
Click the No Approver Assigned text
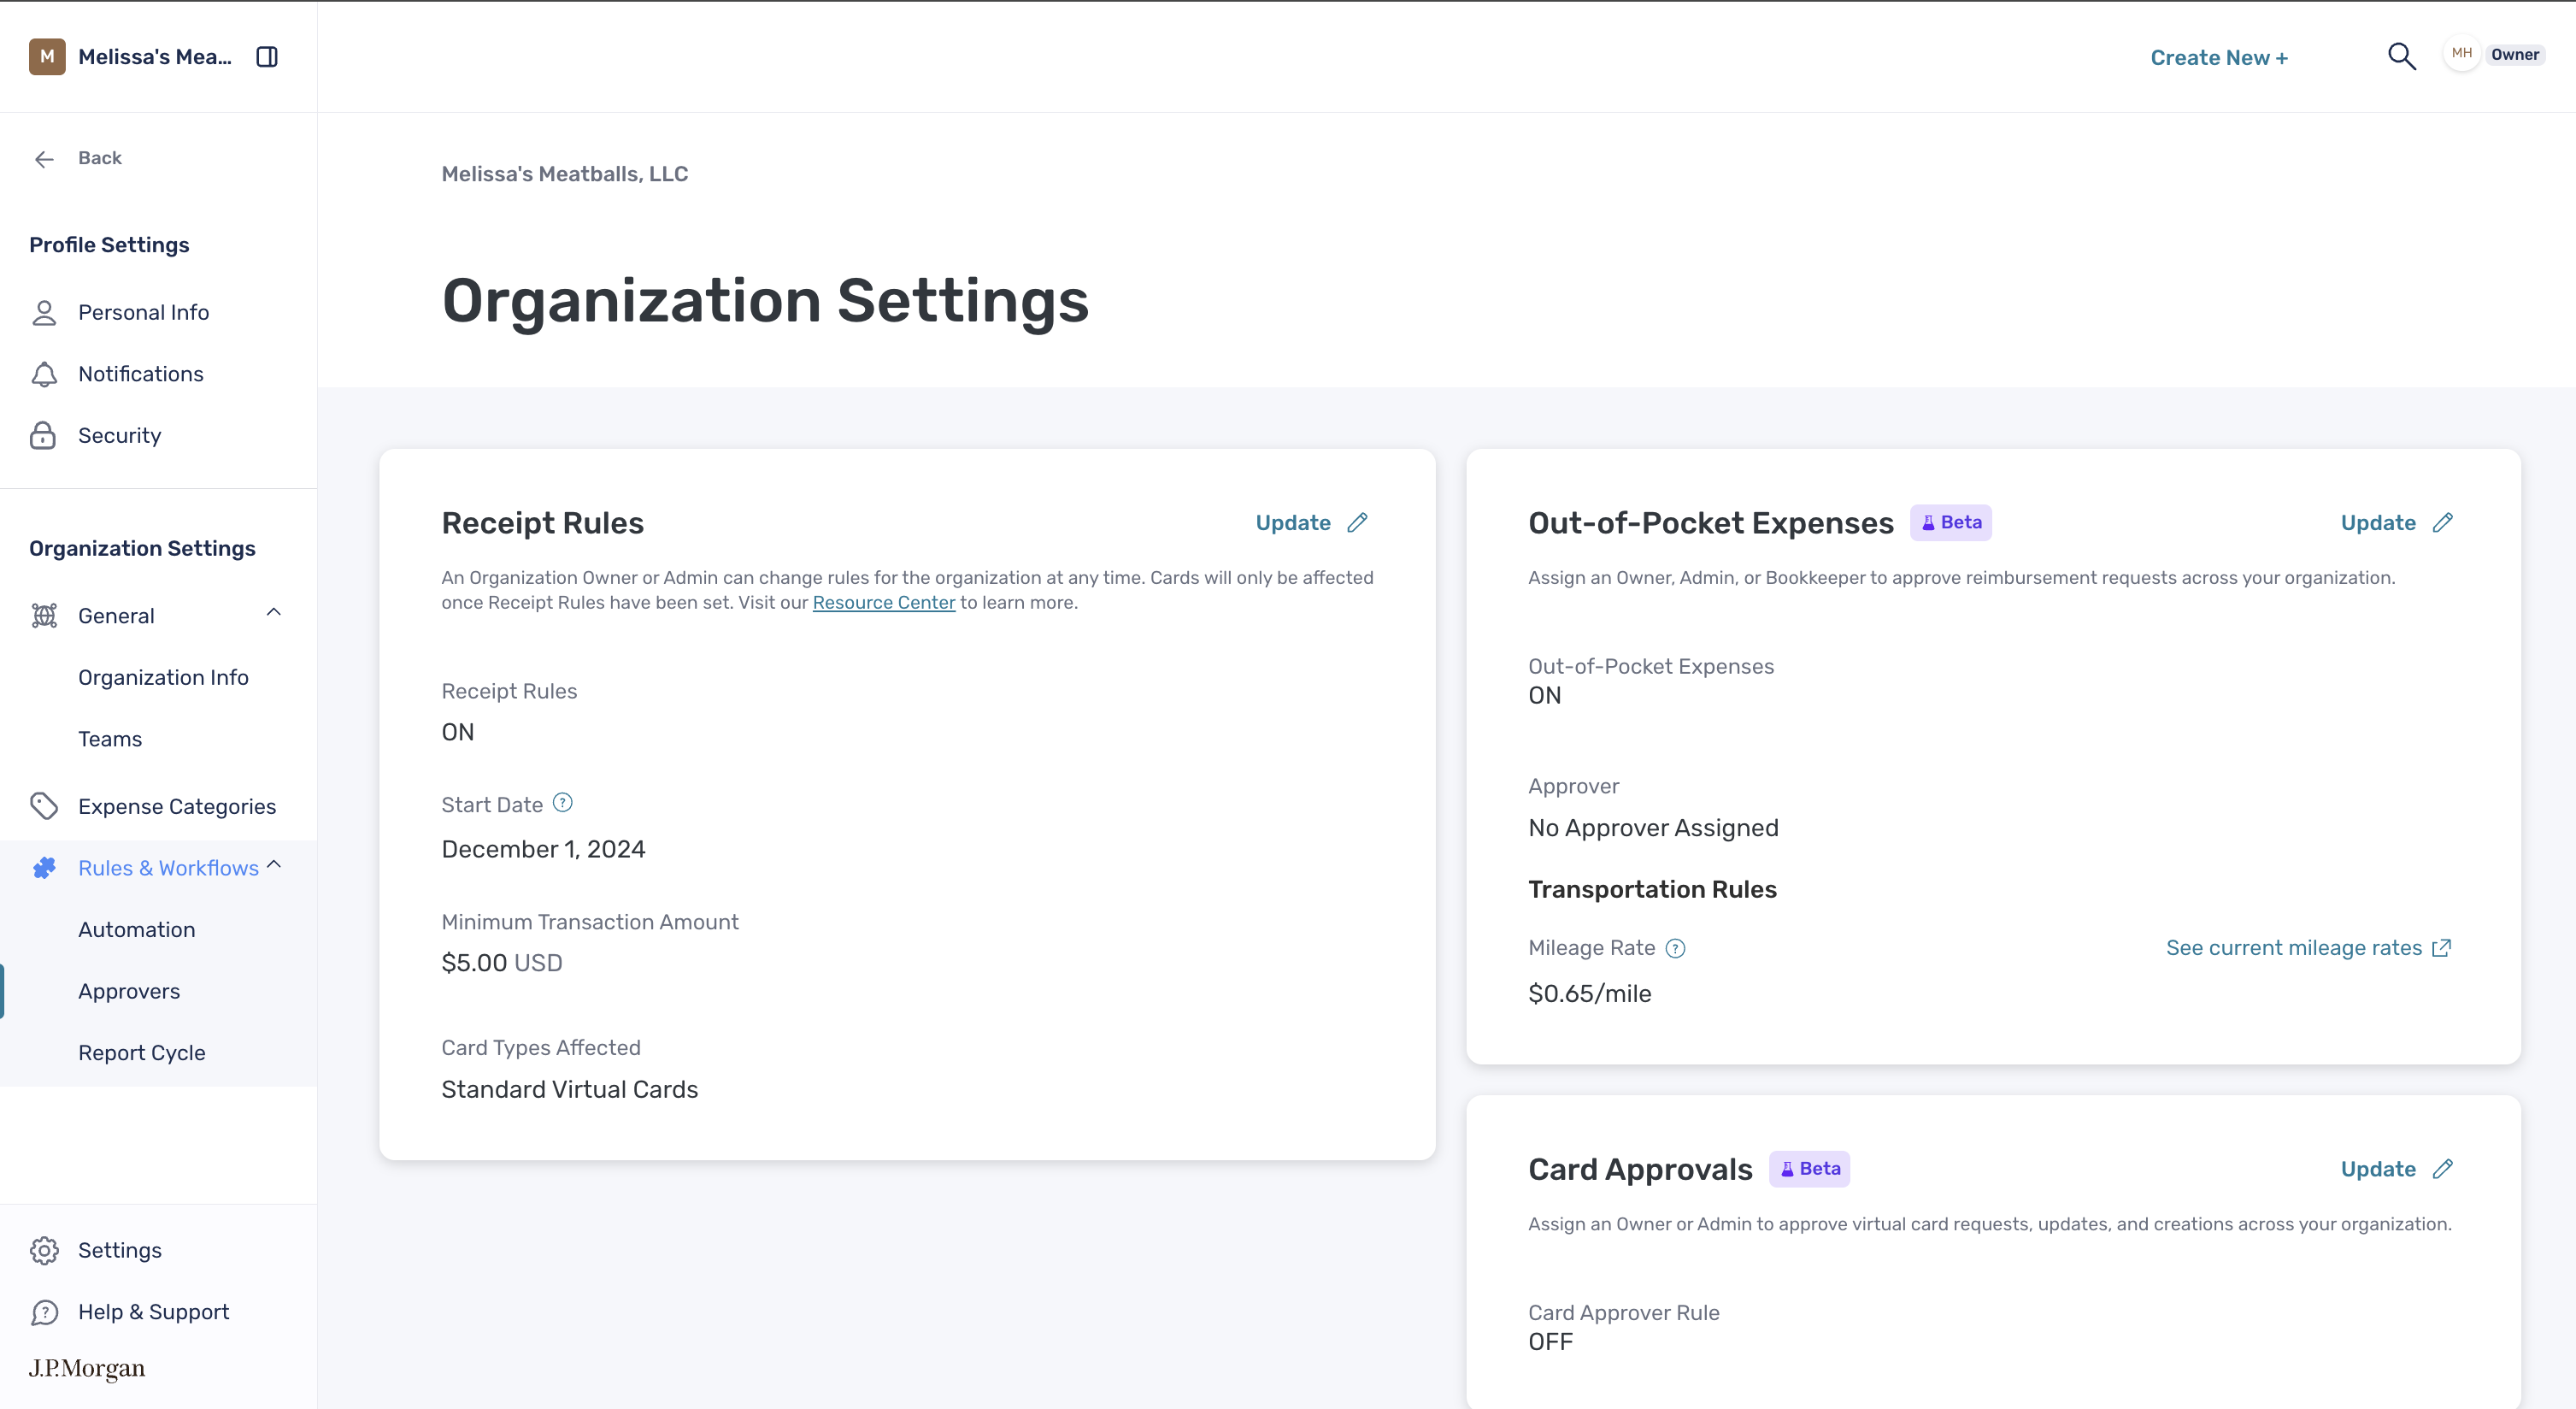coord(1653,828)
